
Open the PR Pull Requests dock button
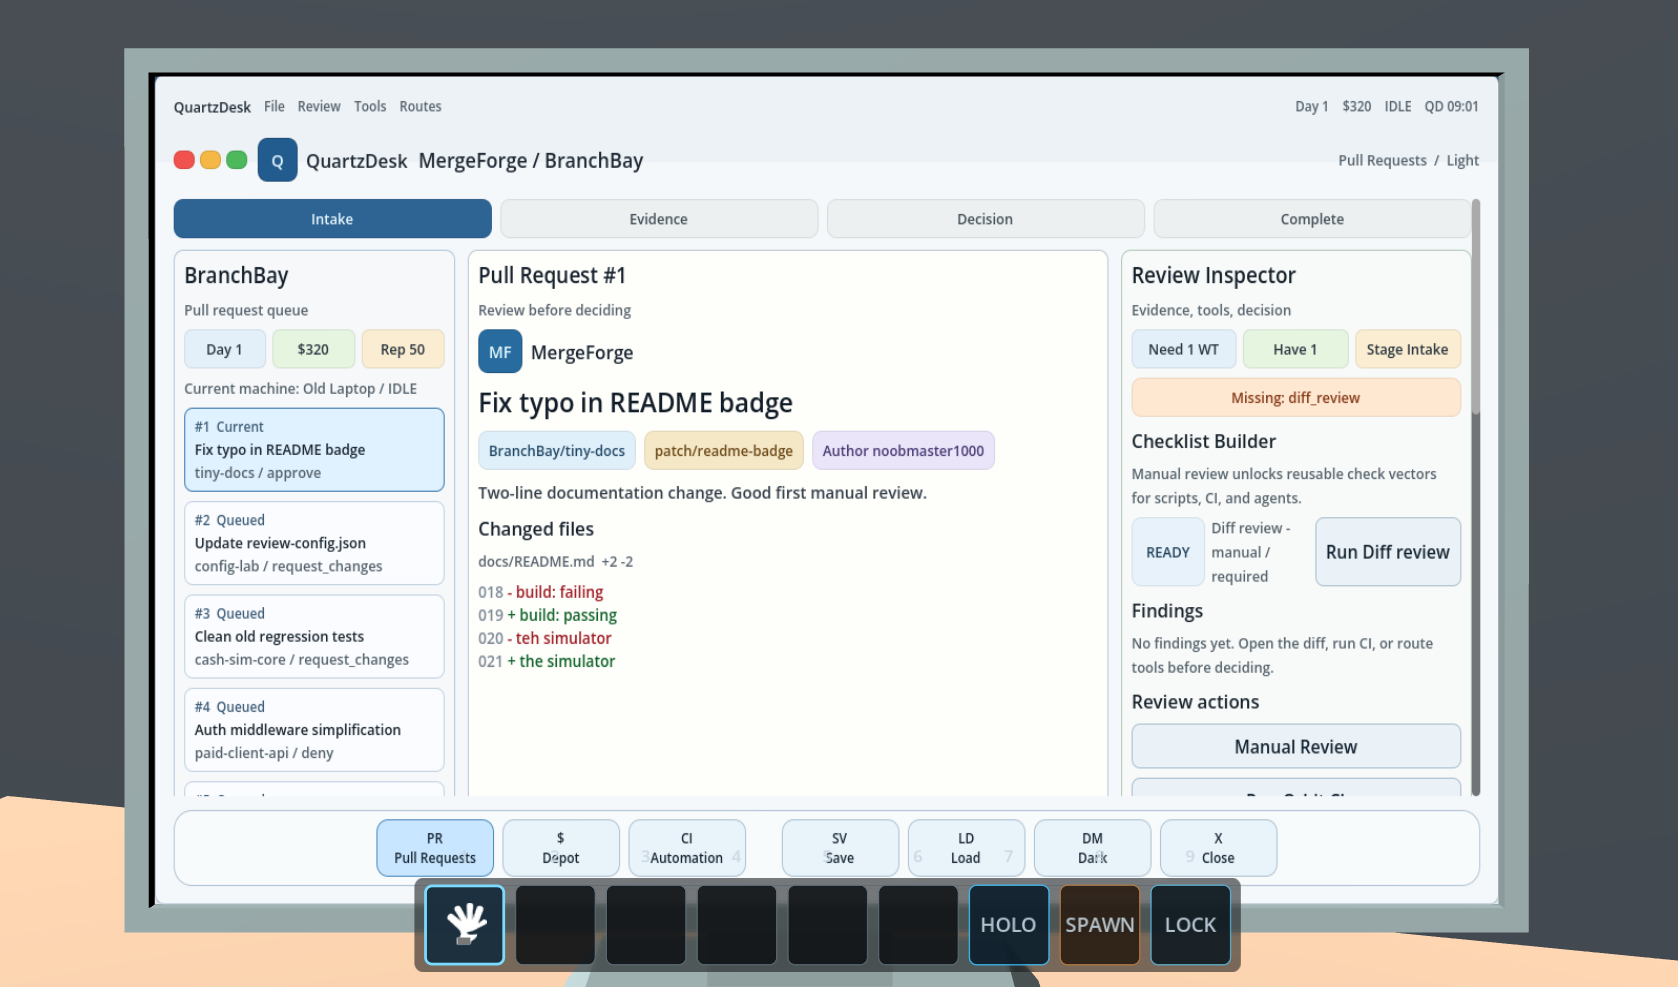tap(435, 848)
